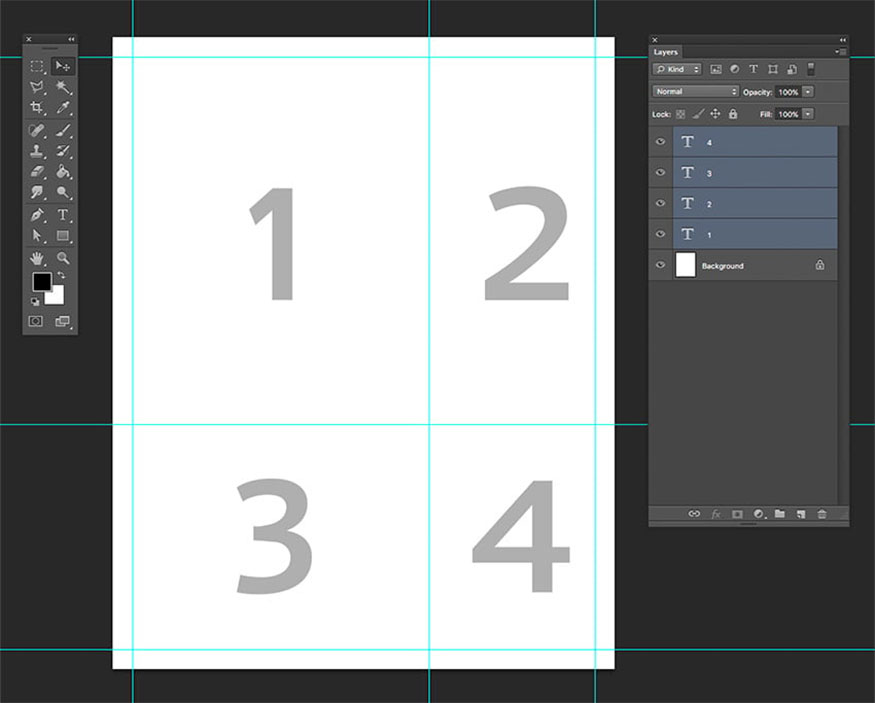Click the Link Layers button
875x703 pixels.
click(x=694, y=514)
